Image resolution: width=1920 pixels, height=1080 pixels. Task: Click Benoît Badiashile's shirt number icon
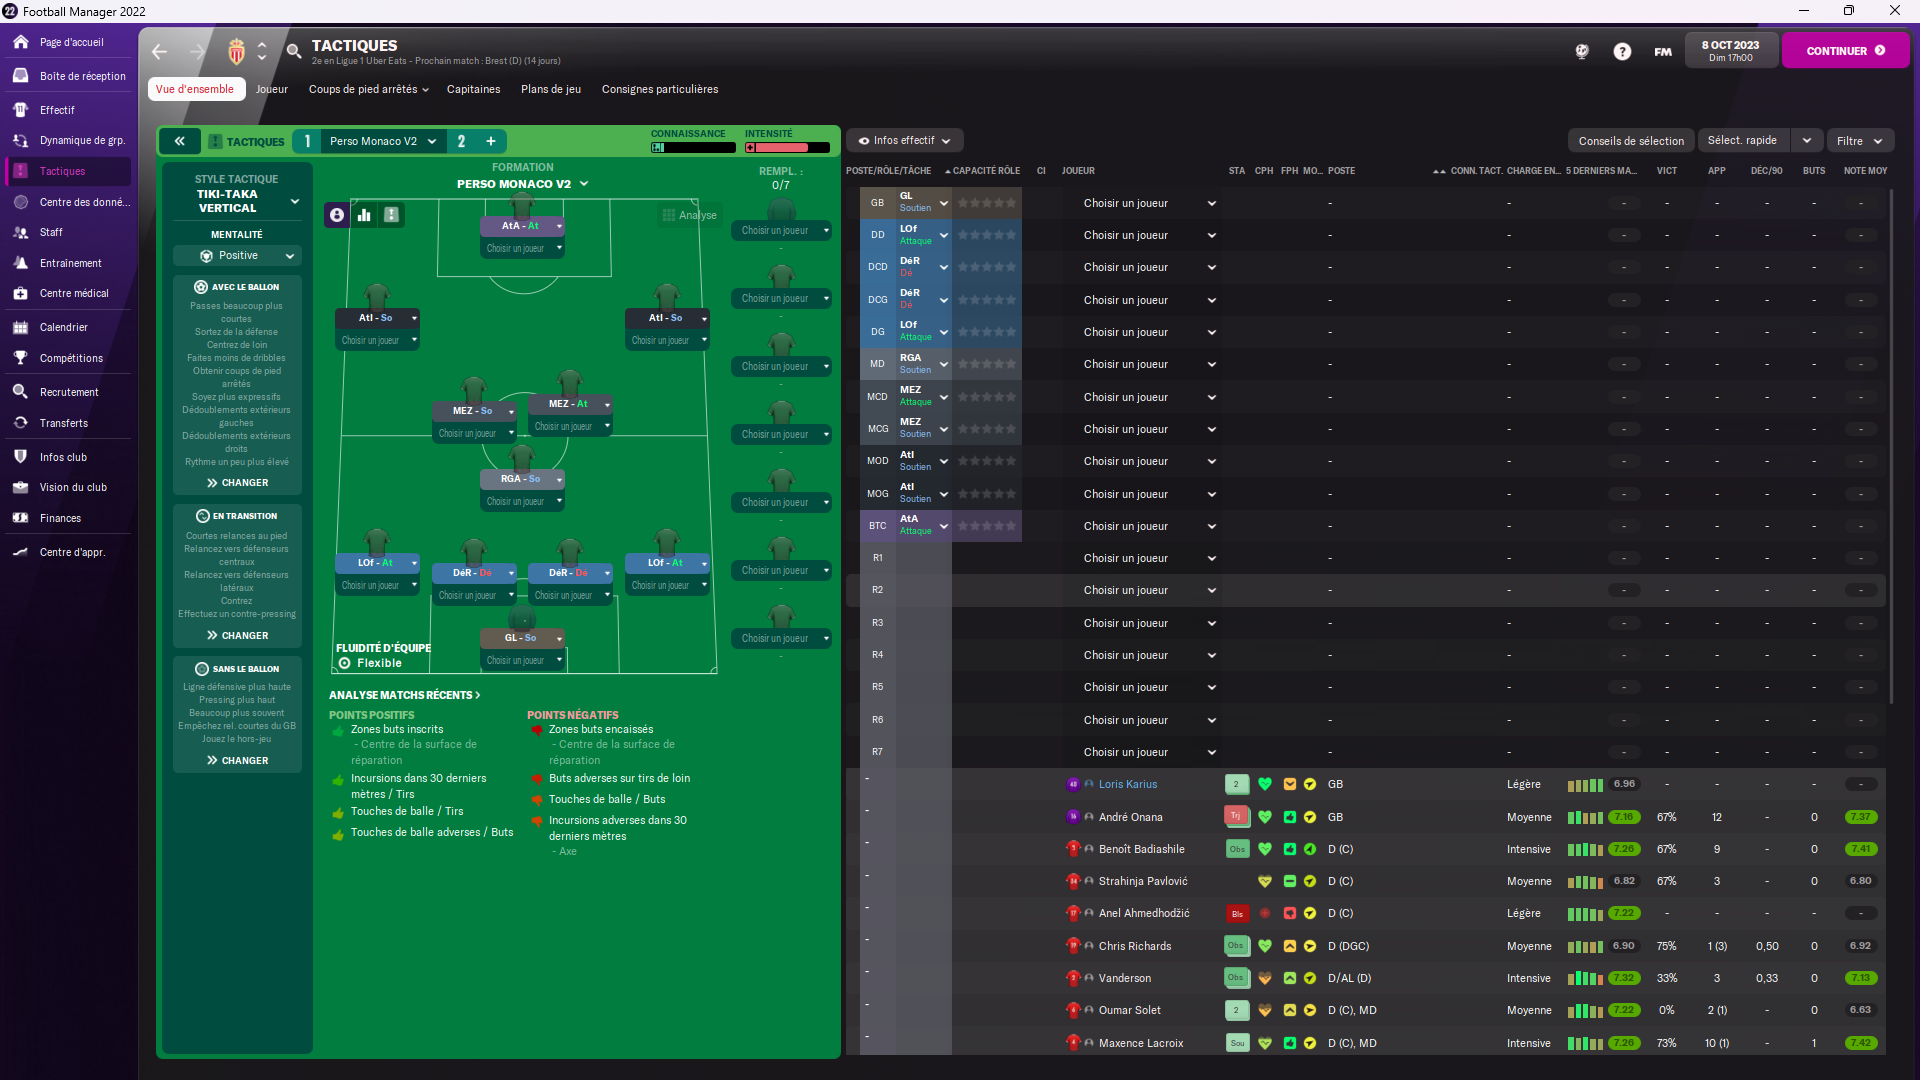tap(1073, 849)
